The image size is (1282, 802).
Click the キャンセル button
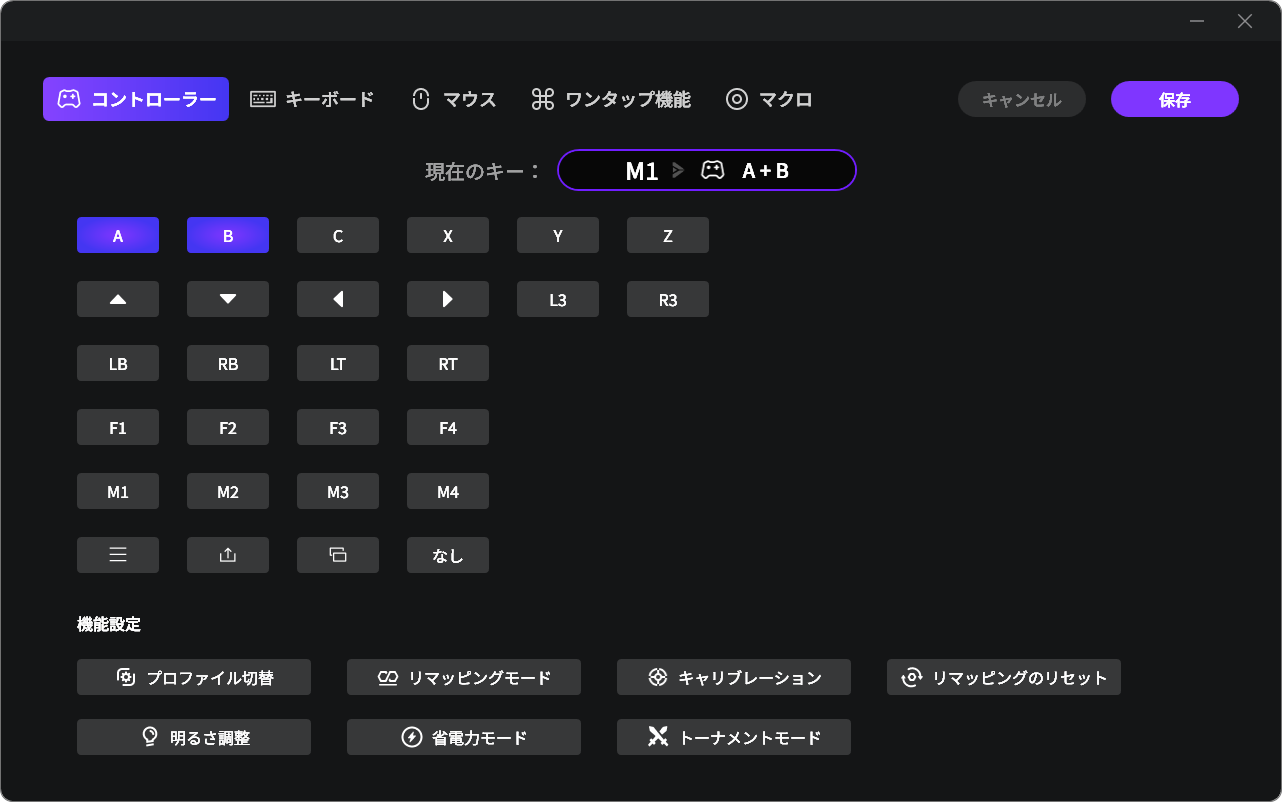tap(1021, 99)
